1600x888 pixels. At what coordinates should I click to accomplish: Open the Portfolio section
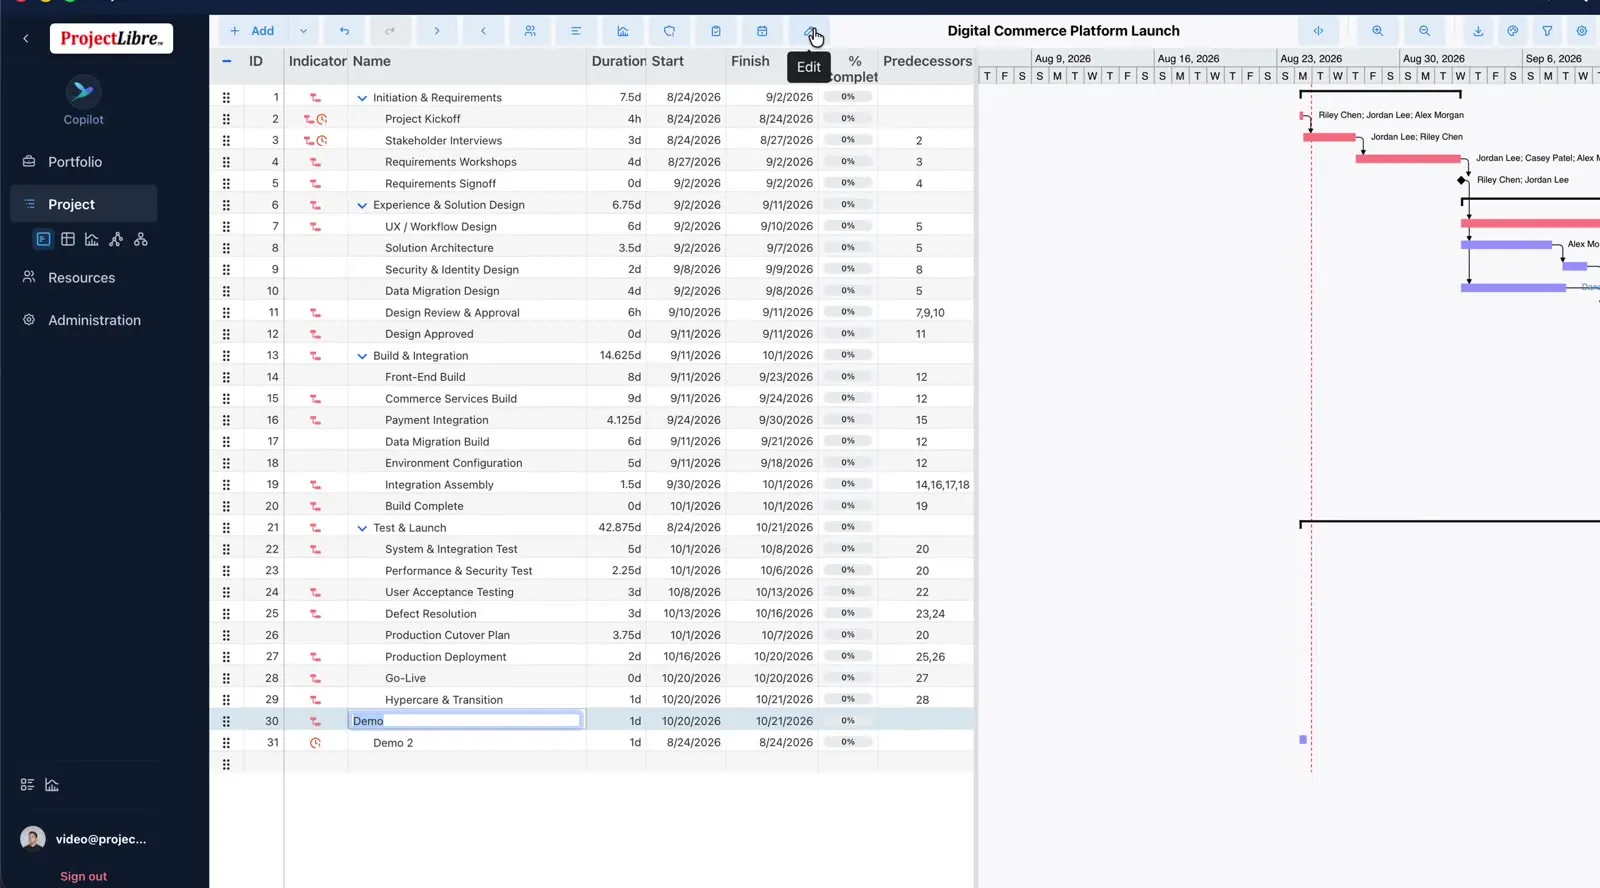(x=75, y=162)
